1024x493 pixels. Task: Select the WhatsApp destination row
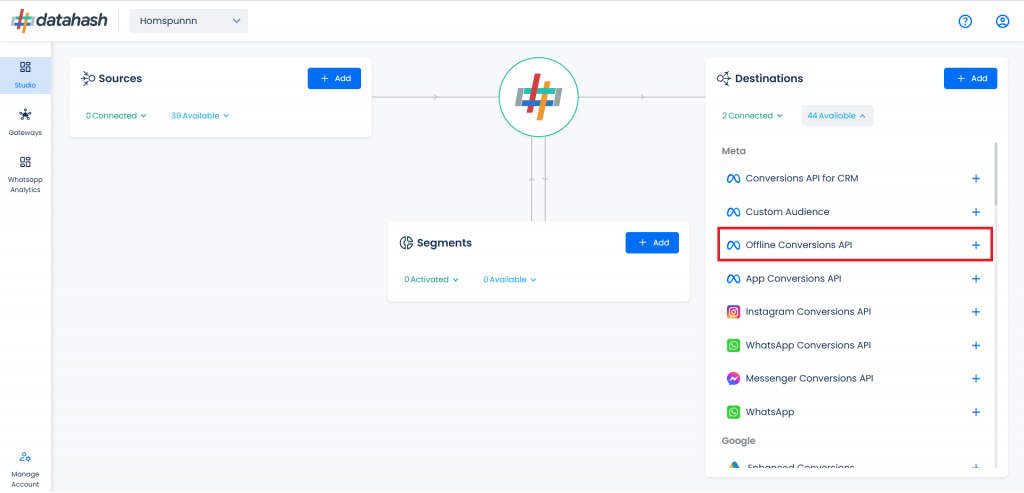(854, 413)
